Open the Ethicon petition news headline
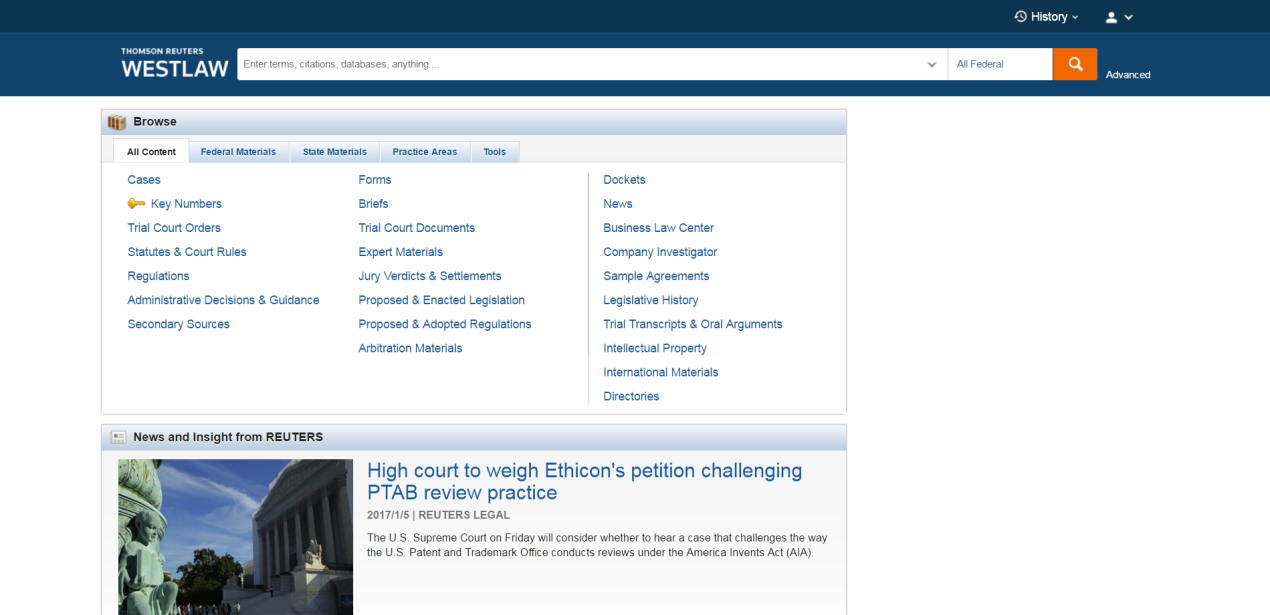 tap(585, 481)
